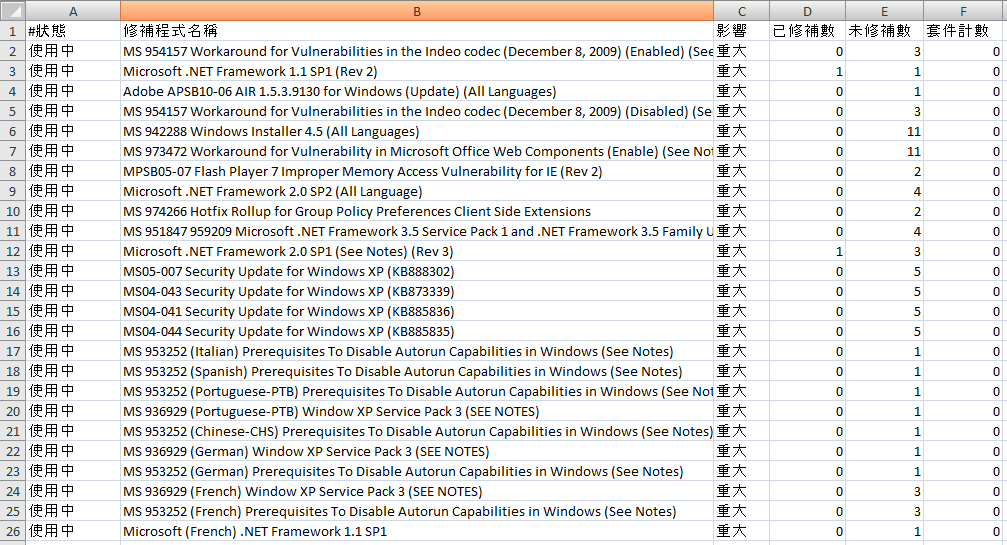Click the '修補程式名稱' header cell
Image resolution: width=1007 pixels, height=545 pixels.
(417, 31)
